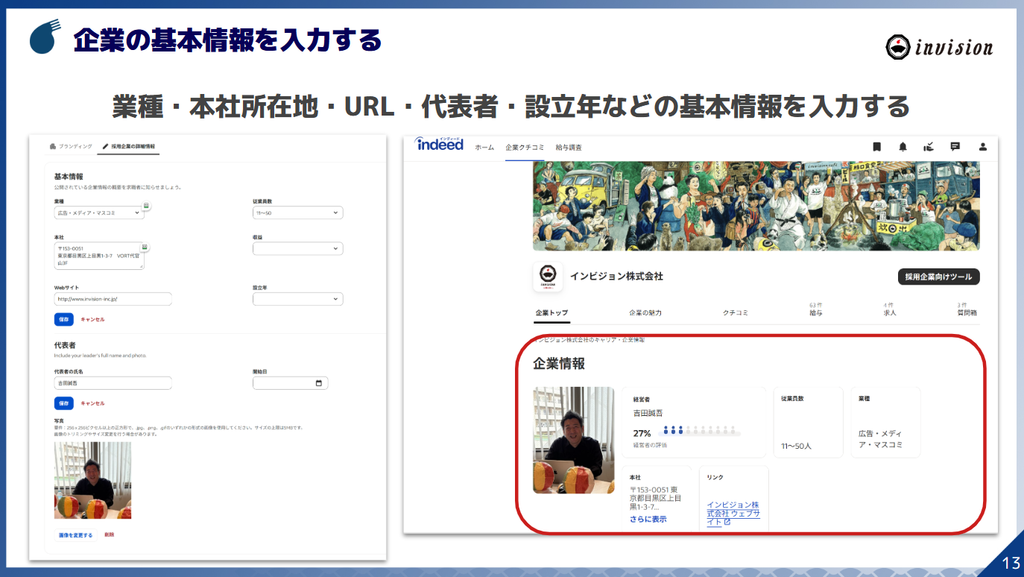
Task: Click the 吉田誠吾 name in 経営者 card
Action: pos(648,413)
